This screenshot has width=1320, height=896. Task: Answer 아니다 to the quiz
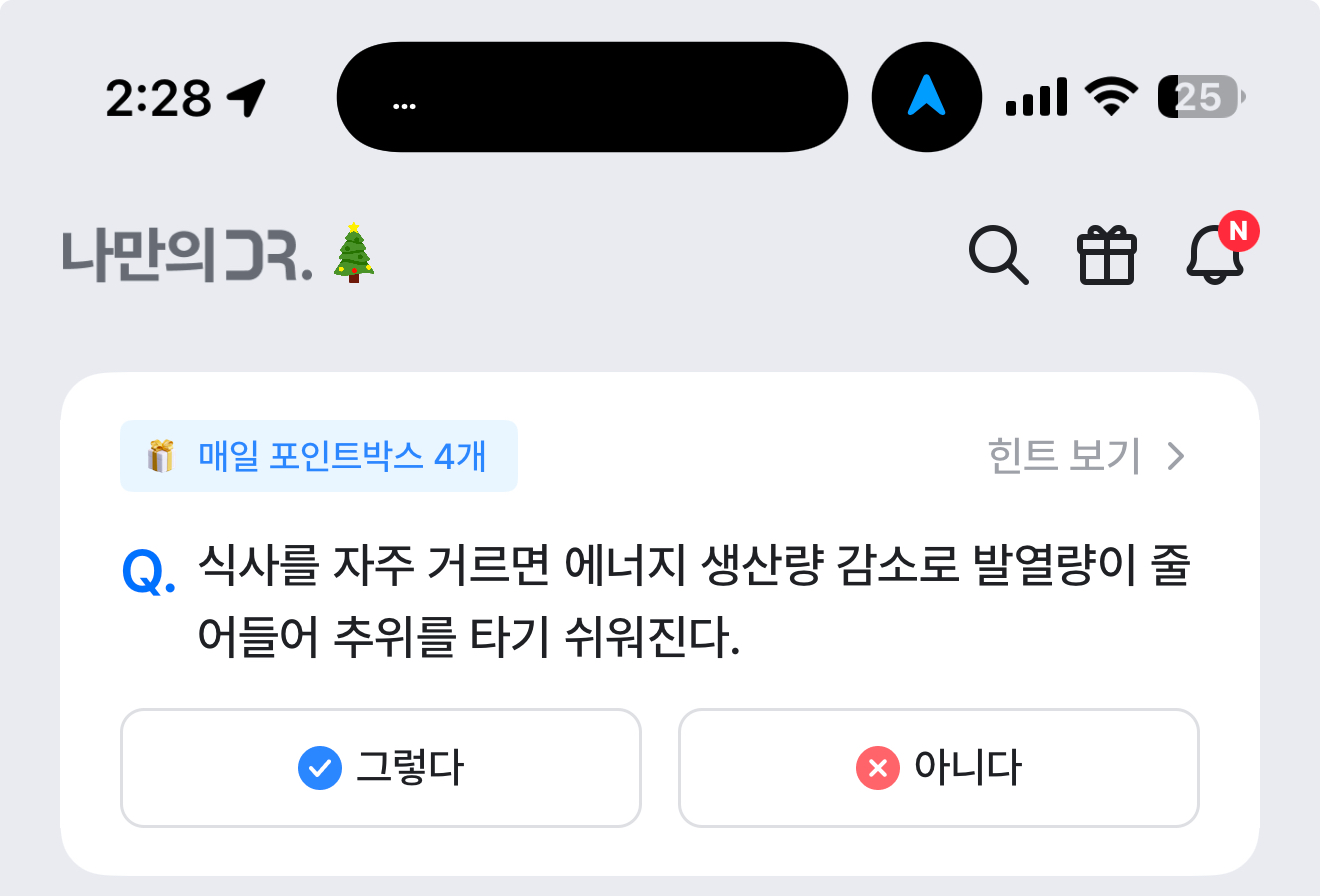tap(938, 768)
